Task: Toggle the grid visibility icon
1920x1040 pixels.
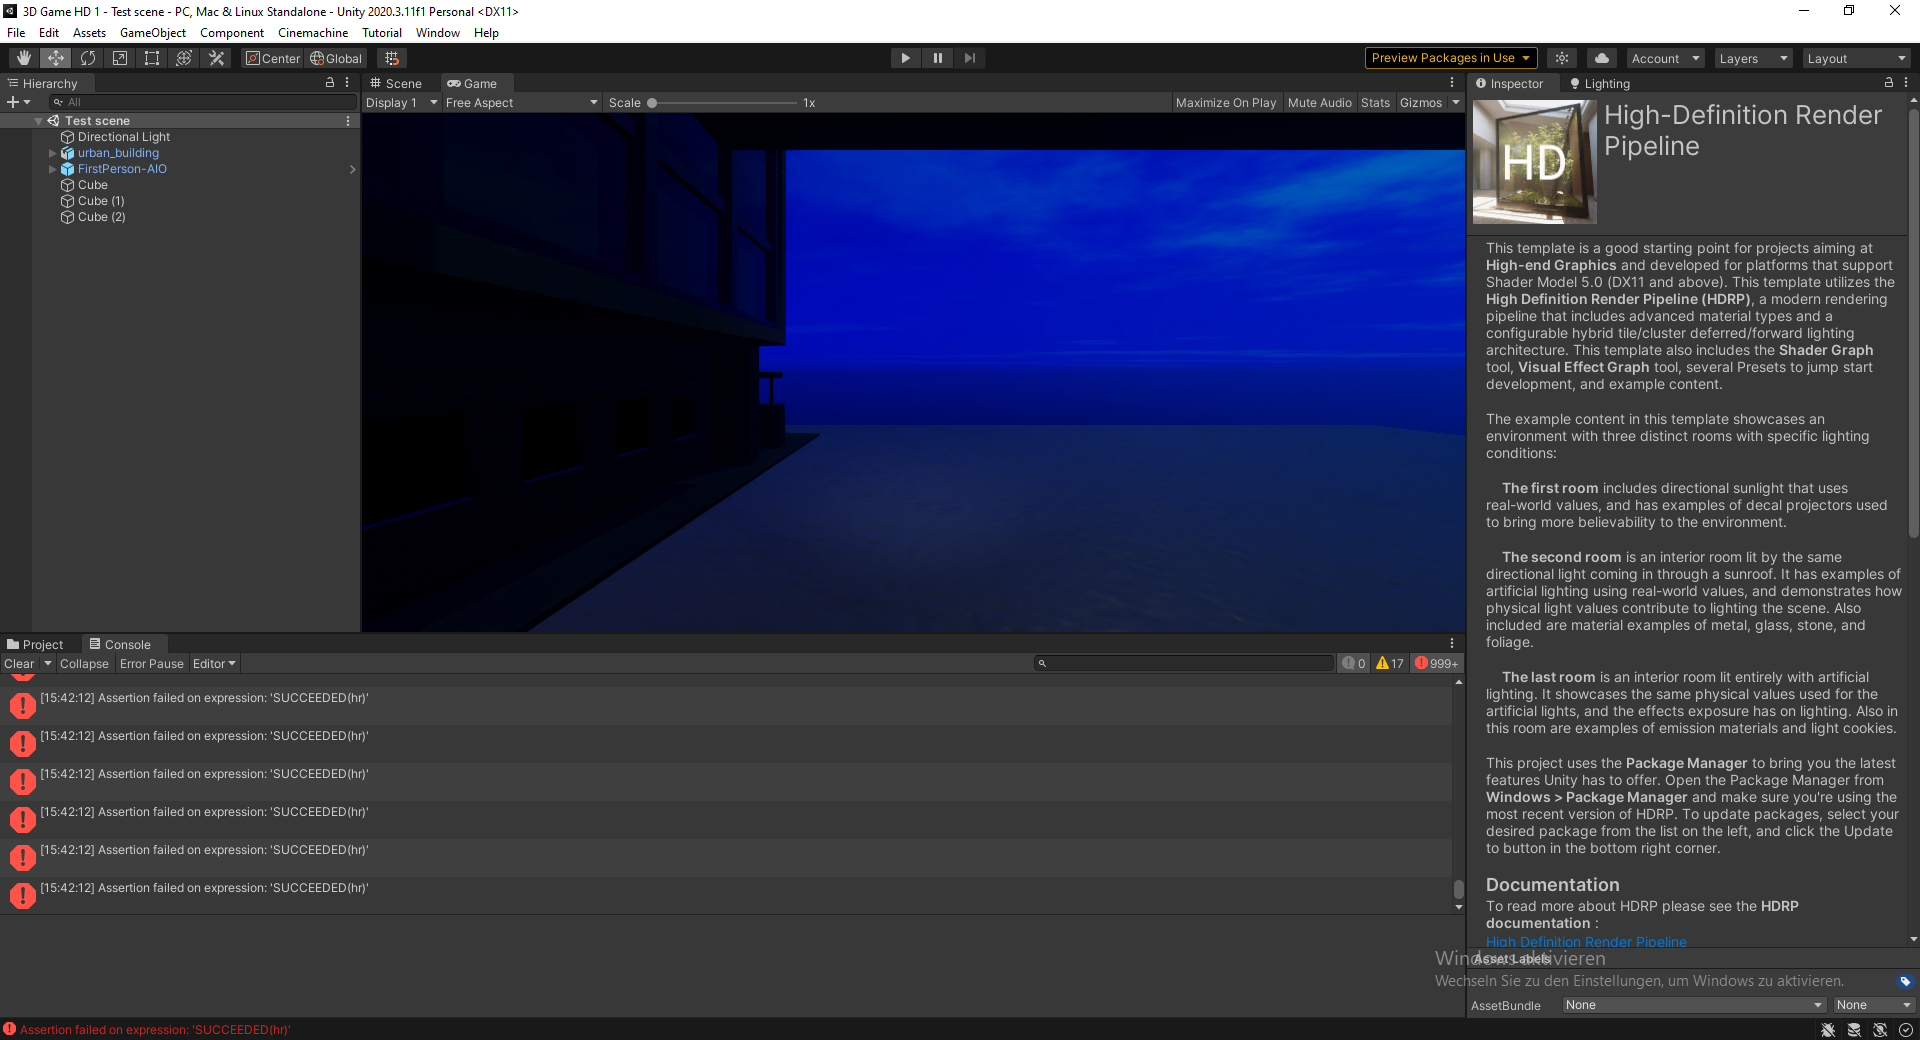Action: point(391,58)
